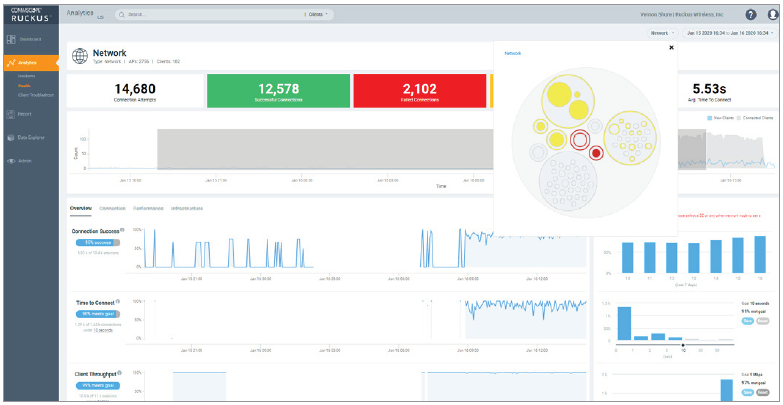This screenshot has width=783, height=405.
Task: Reset the Client Throughput goal
Action: point(762,393)
